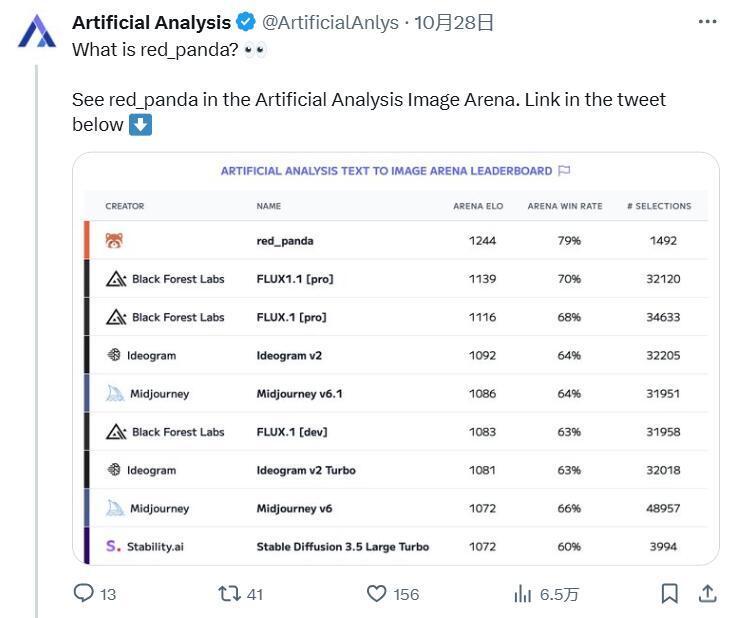Like the tweet with the heart icon
Screen dimensions: 736x618
[x=376, y=593]
